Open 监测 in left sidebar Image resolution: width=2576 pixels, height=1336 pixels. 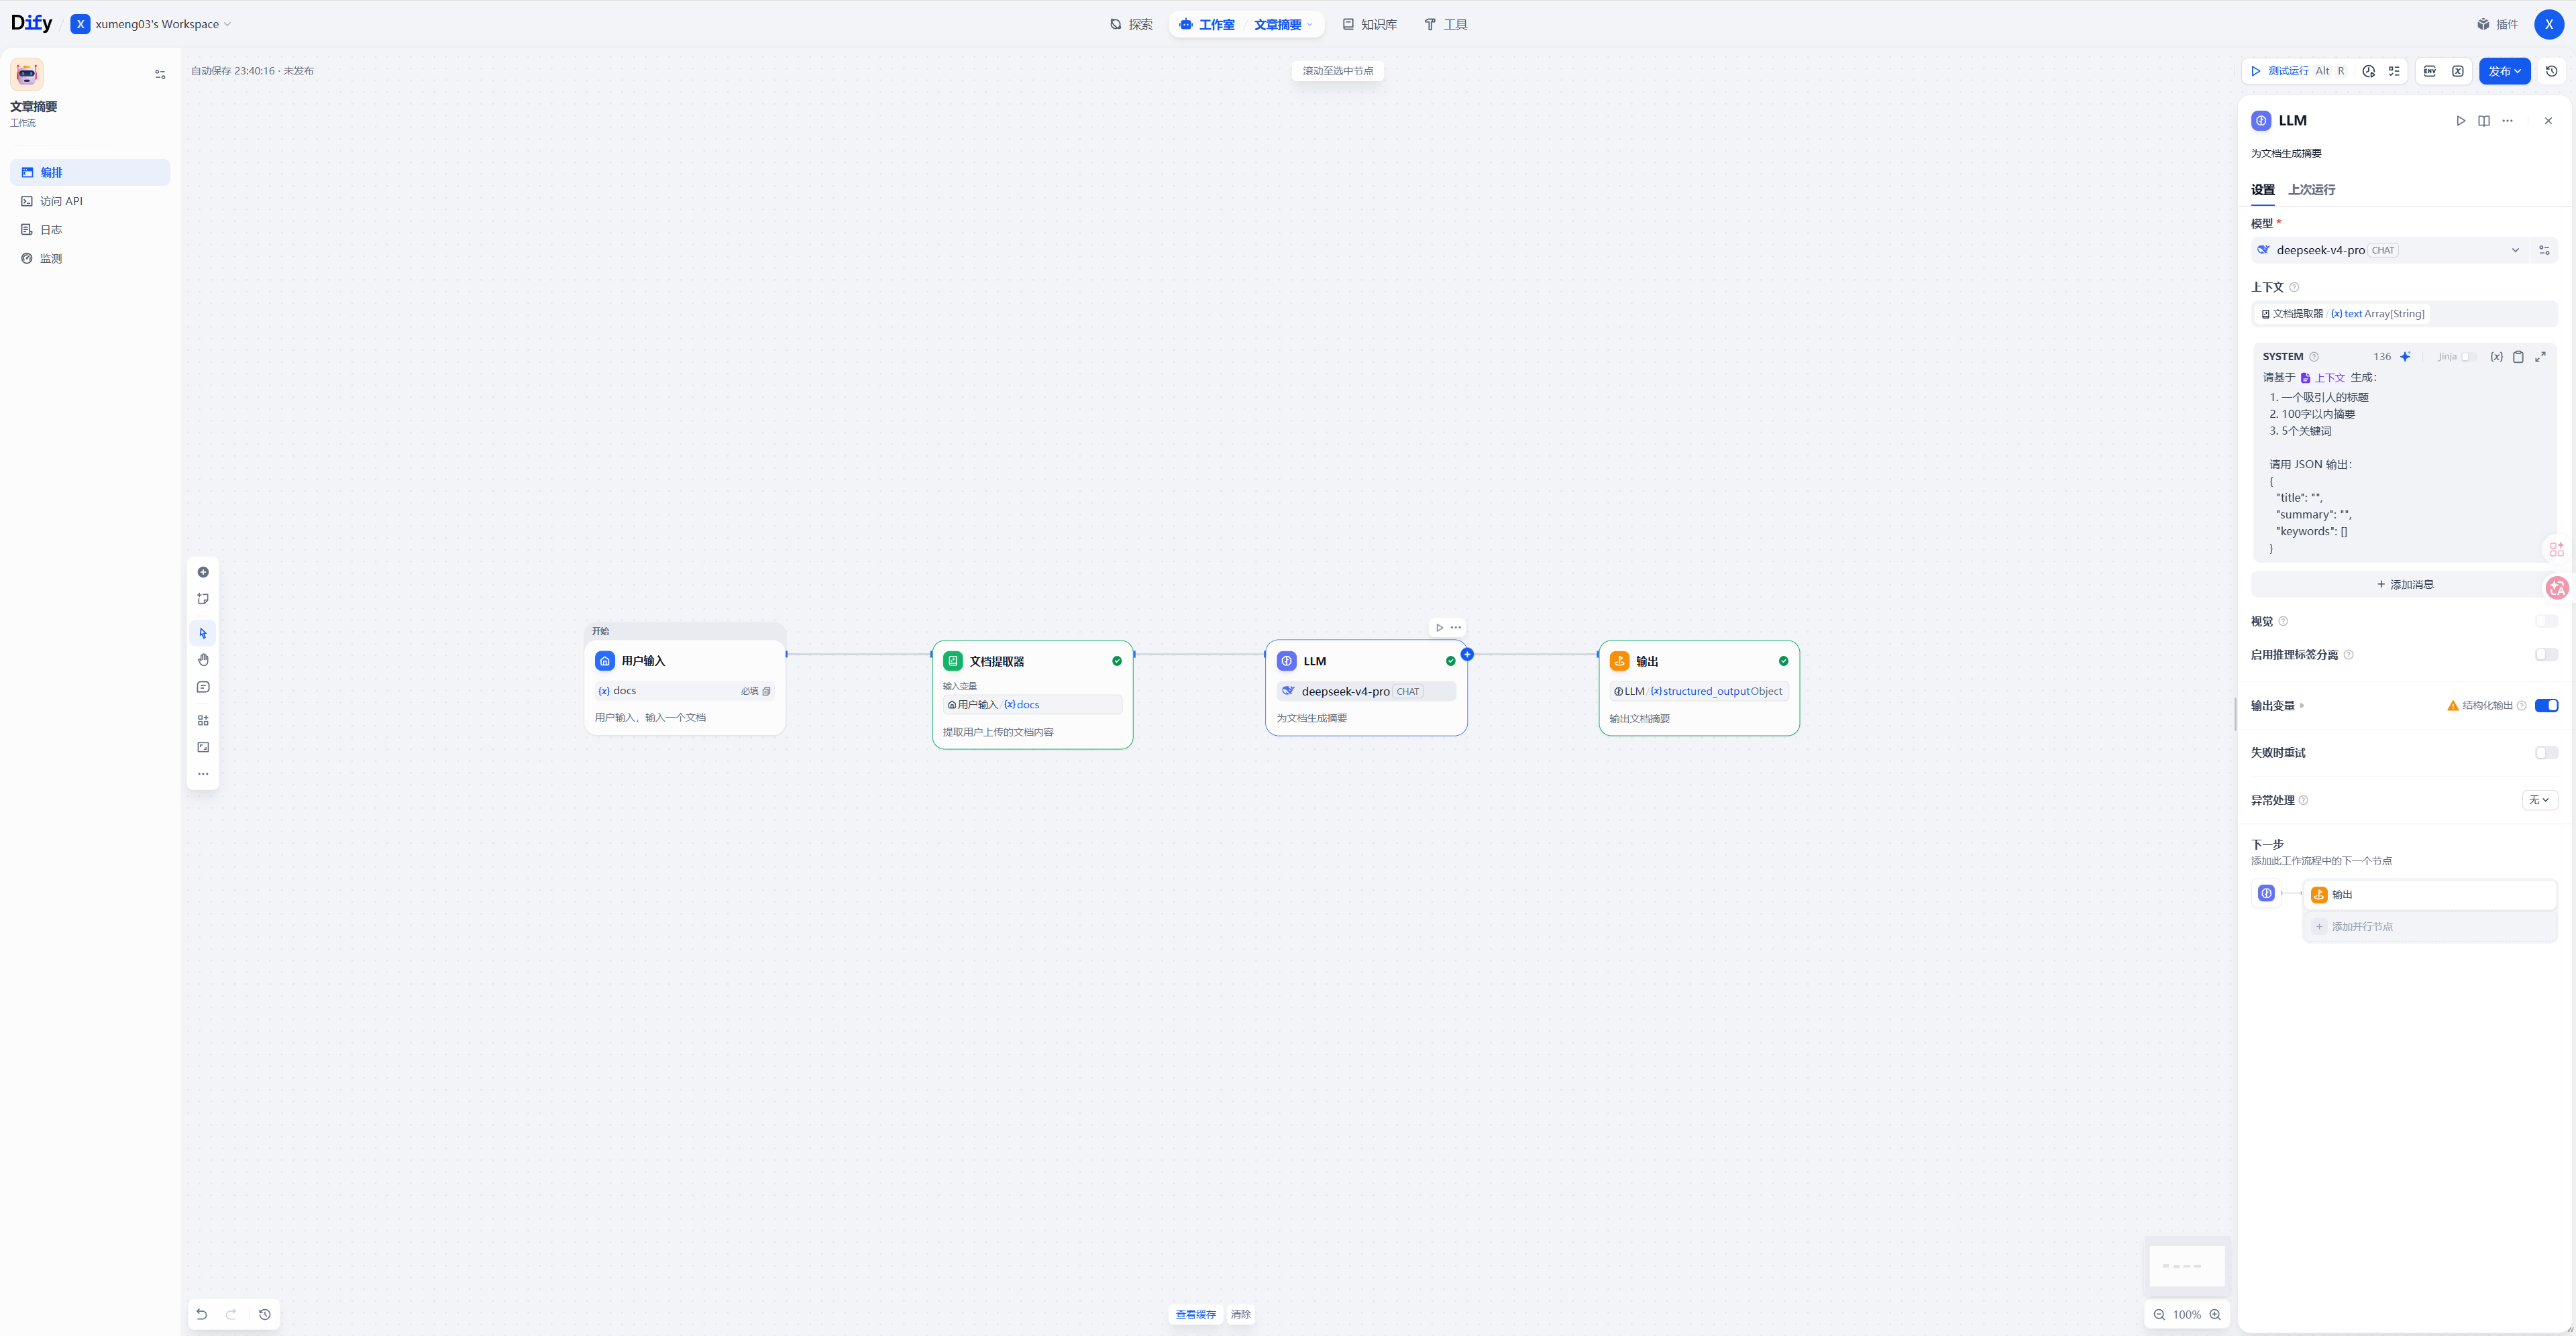point(90,258)
